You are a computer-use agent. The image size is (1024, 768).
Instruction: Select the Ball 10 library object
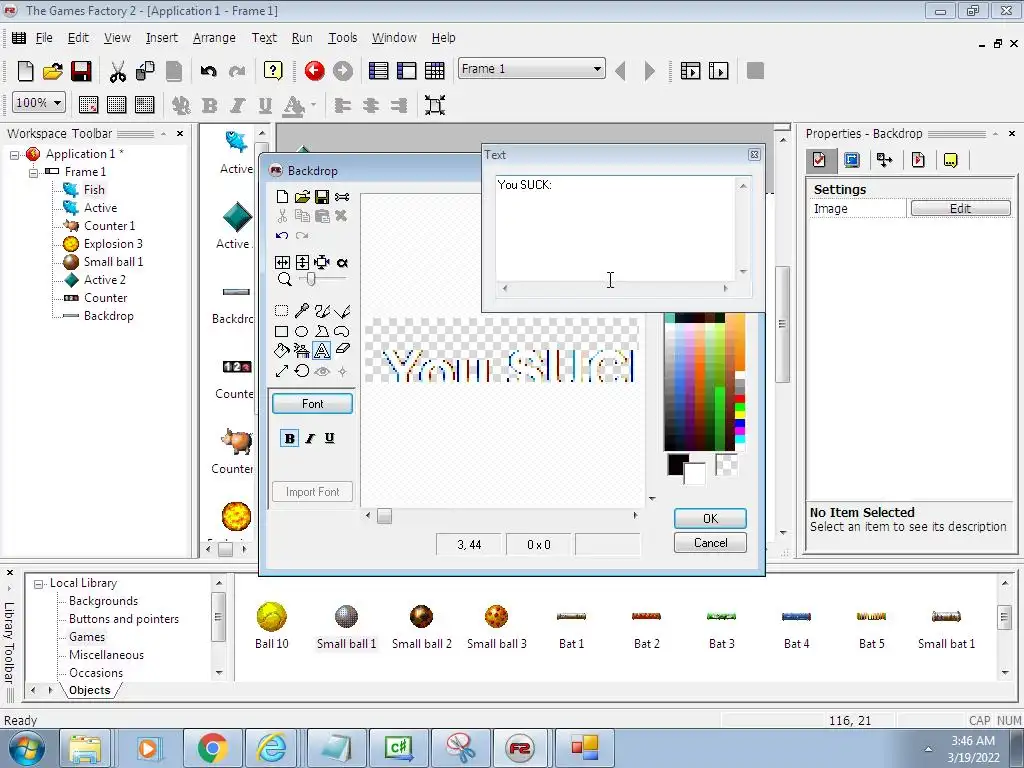click(x=272, y=626)
